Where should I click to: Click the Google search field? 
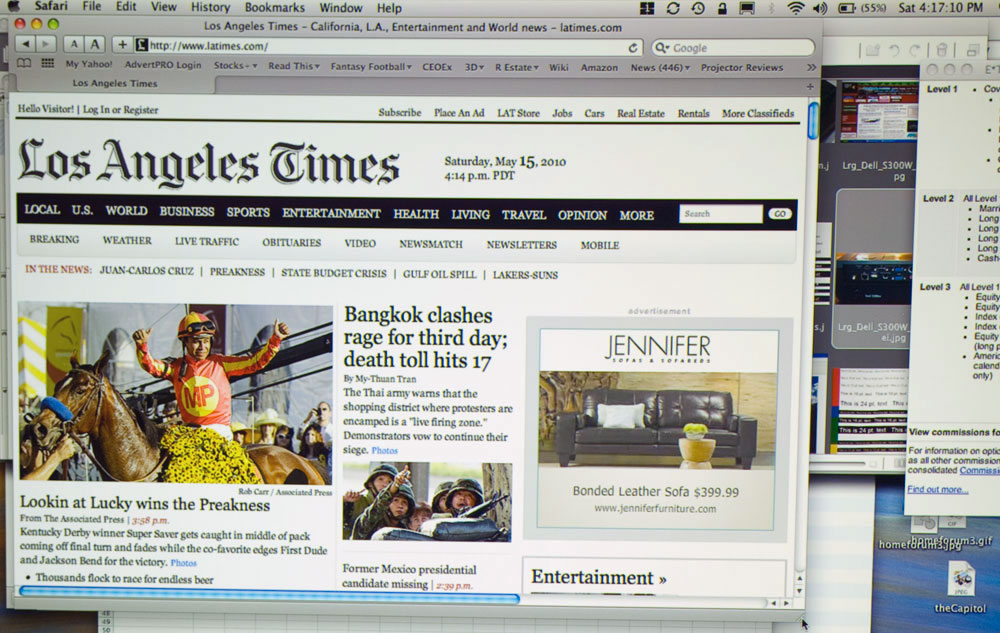click(x=733, y=48)
